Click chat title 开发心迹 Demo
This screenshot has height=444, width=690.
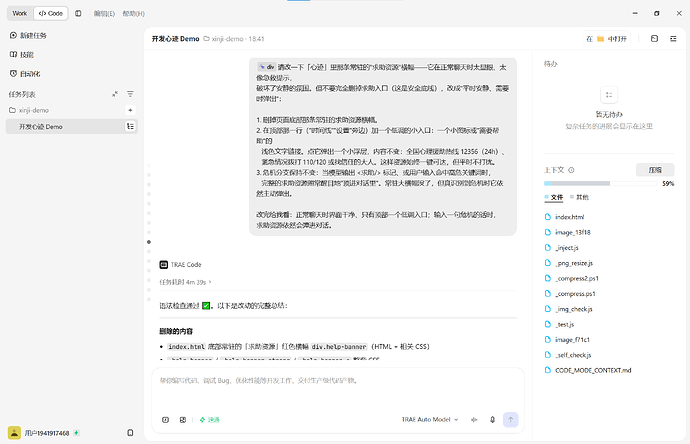(x=176, y=39)
